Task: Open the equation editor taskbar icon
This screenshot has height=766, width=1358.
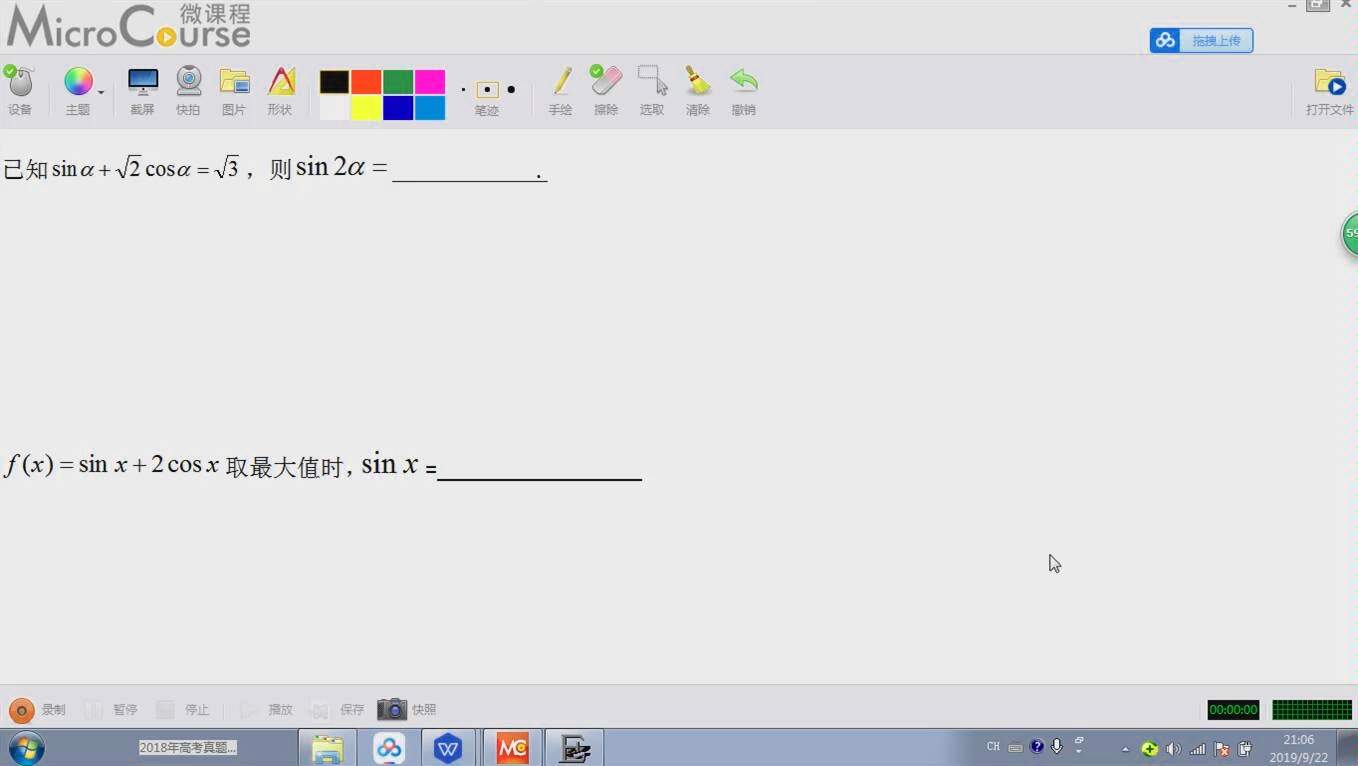Action: (x=574, y=748)
